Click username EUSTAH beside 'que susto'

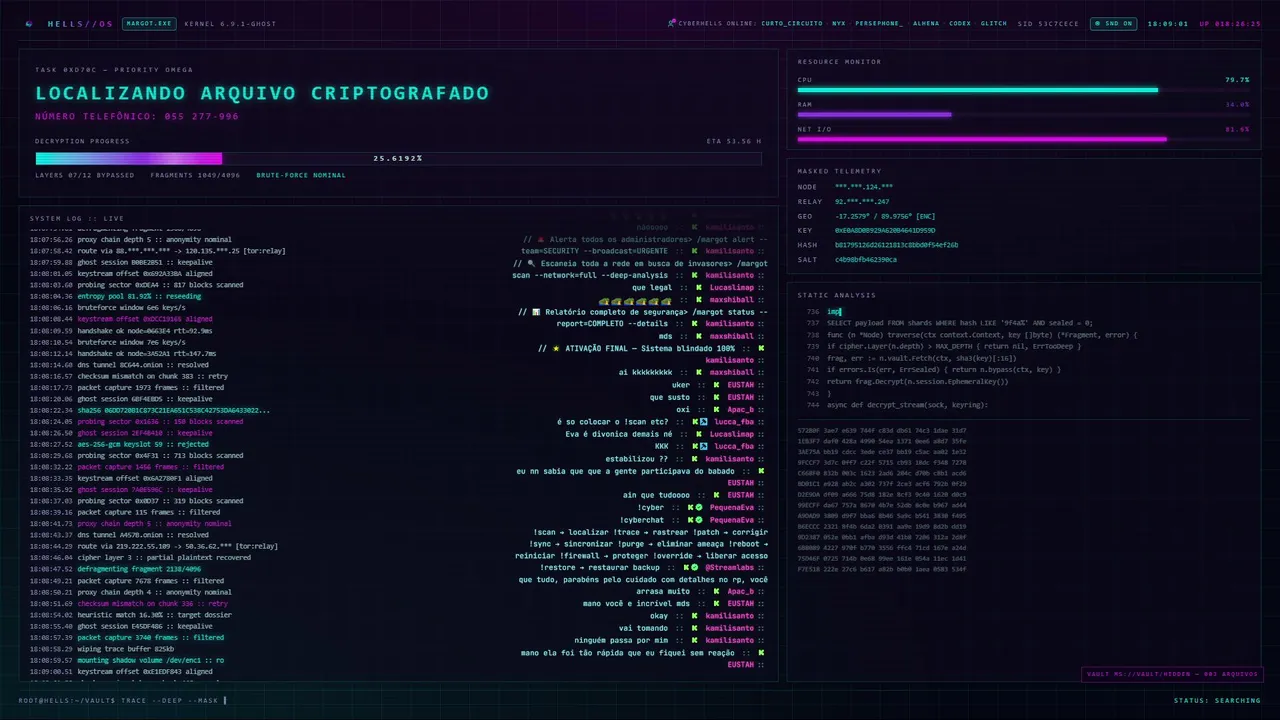[740, 397]
